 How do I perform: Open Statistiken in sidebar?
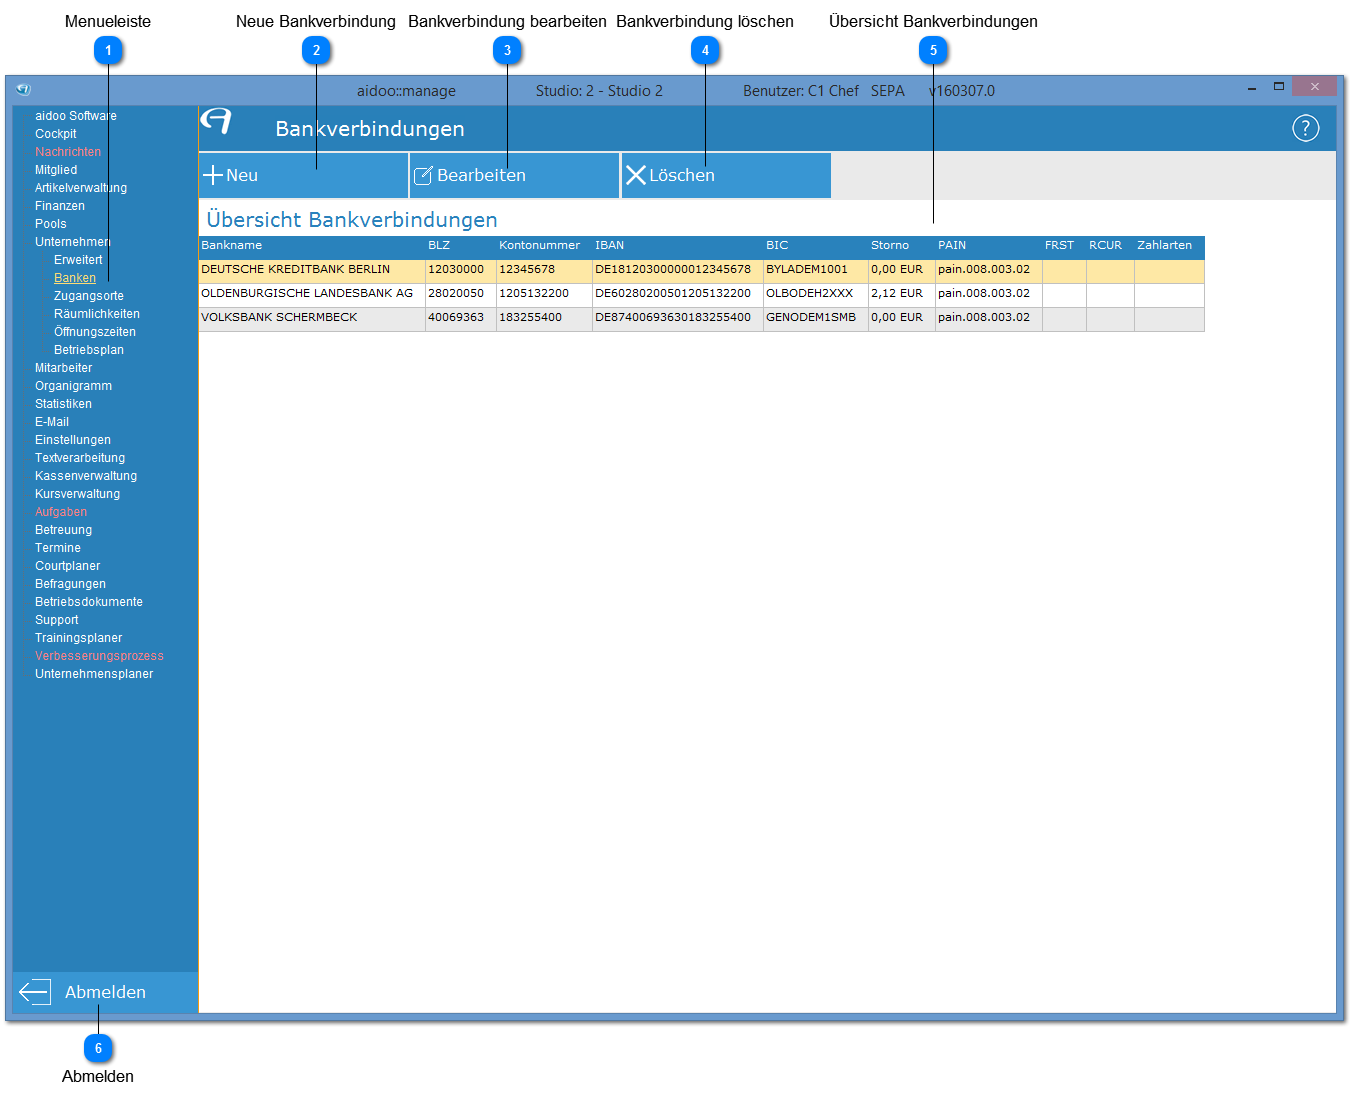(x=64, y=404)
